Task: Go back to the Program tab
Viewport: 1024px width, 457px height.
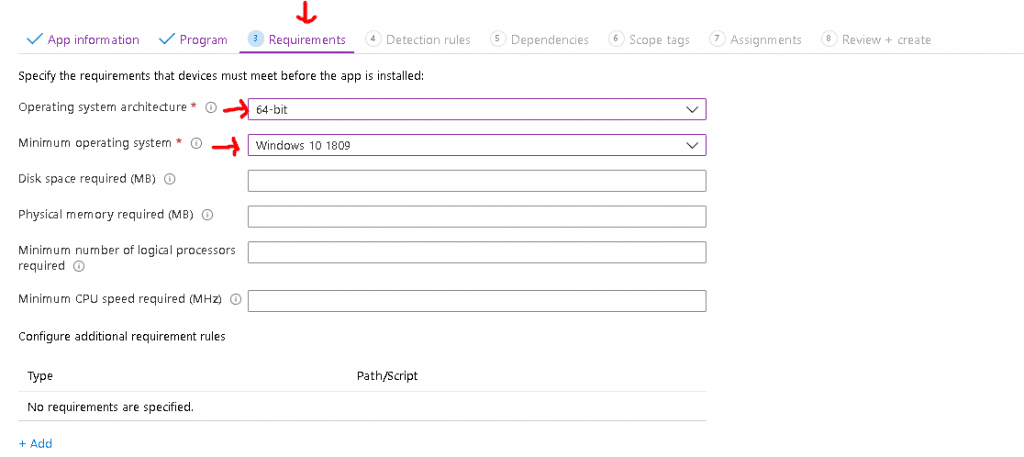Action: (193, 40)
